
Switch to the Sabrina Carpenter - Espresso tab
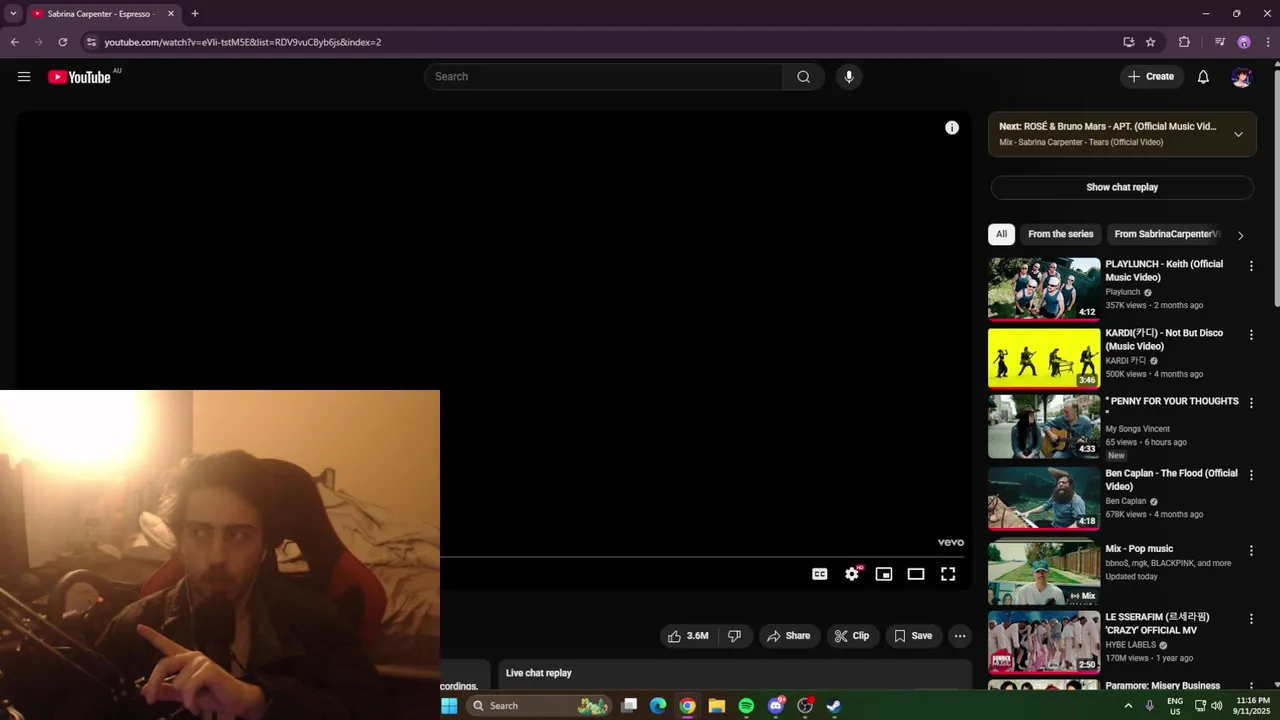point(101,14)
